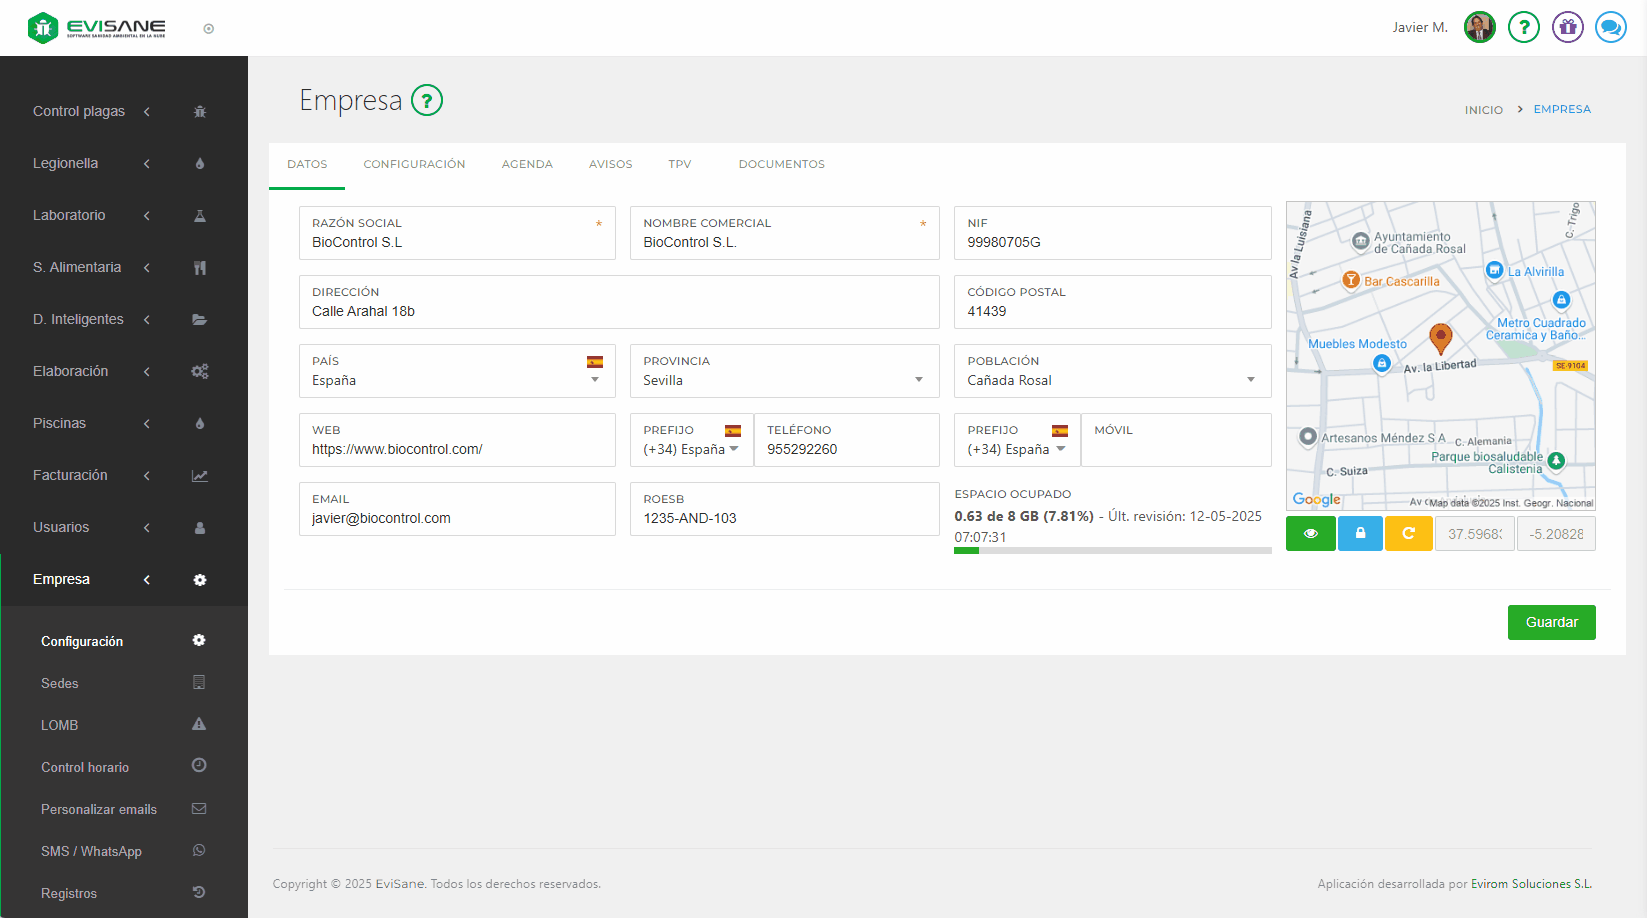Switch to the Agenda tab
1647x918 pixels.
(527, 164)
